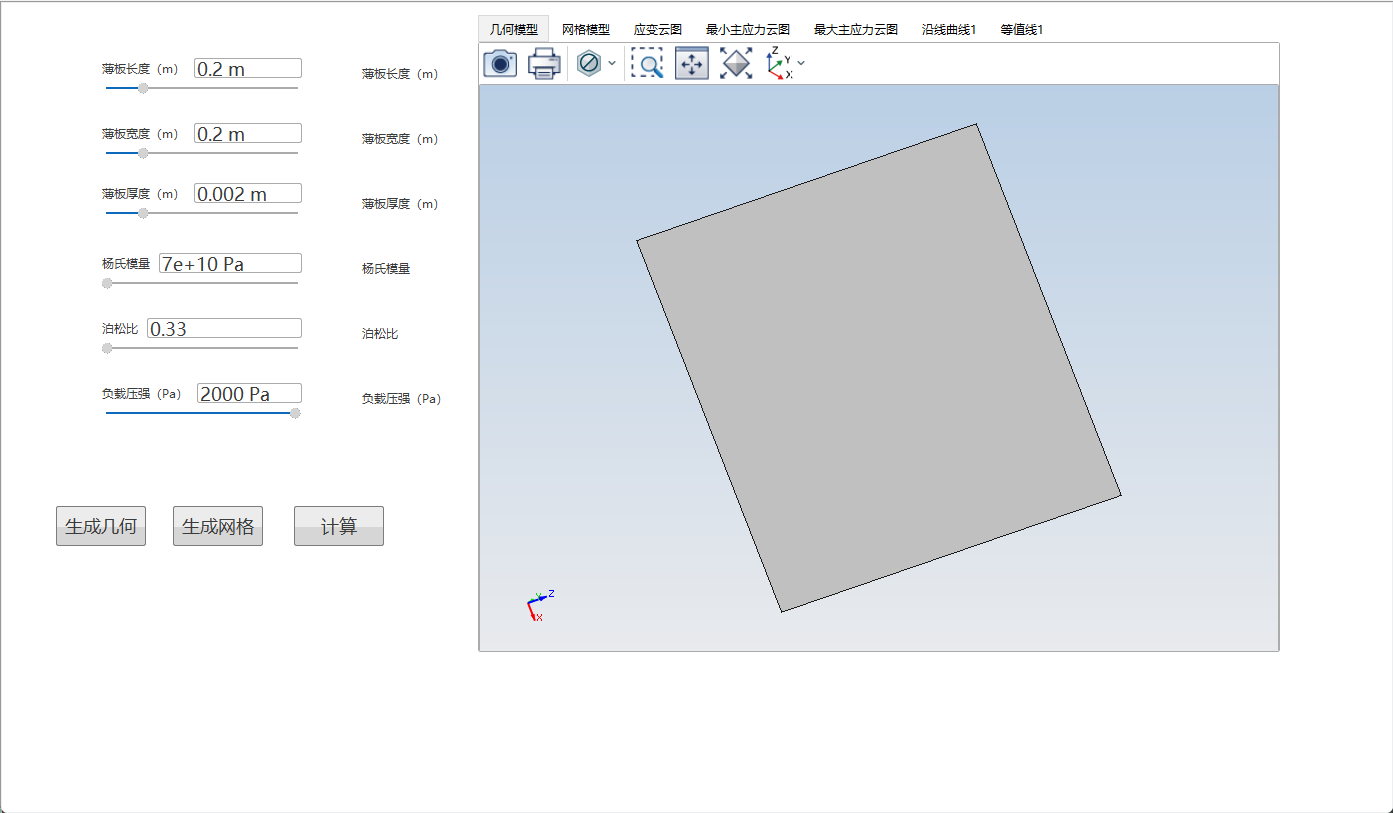Click the 负载压强 slider handle
The image size is (1393, 813).
[x=295, y=413]
